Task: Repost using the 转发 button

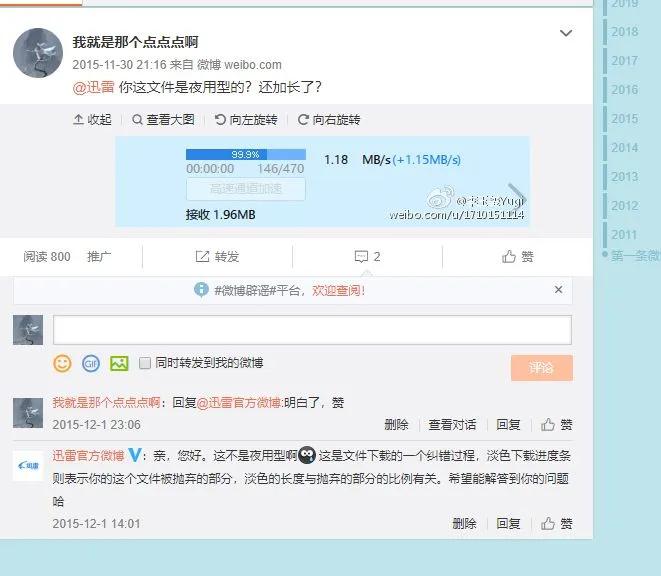Action: point(217,256)
